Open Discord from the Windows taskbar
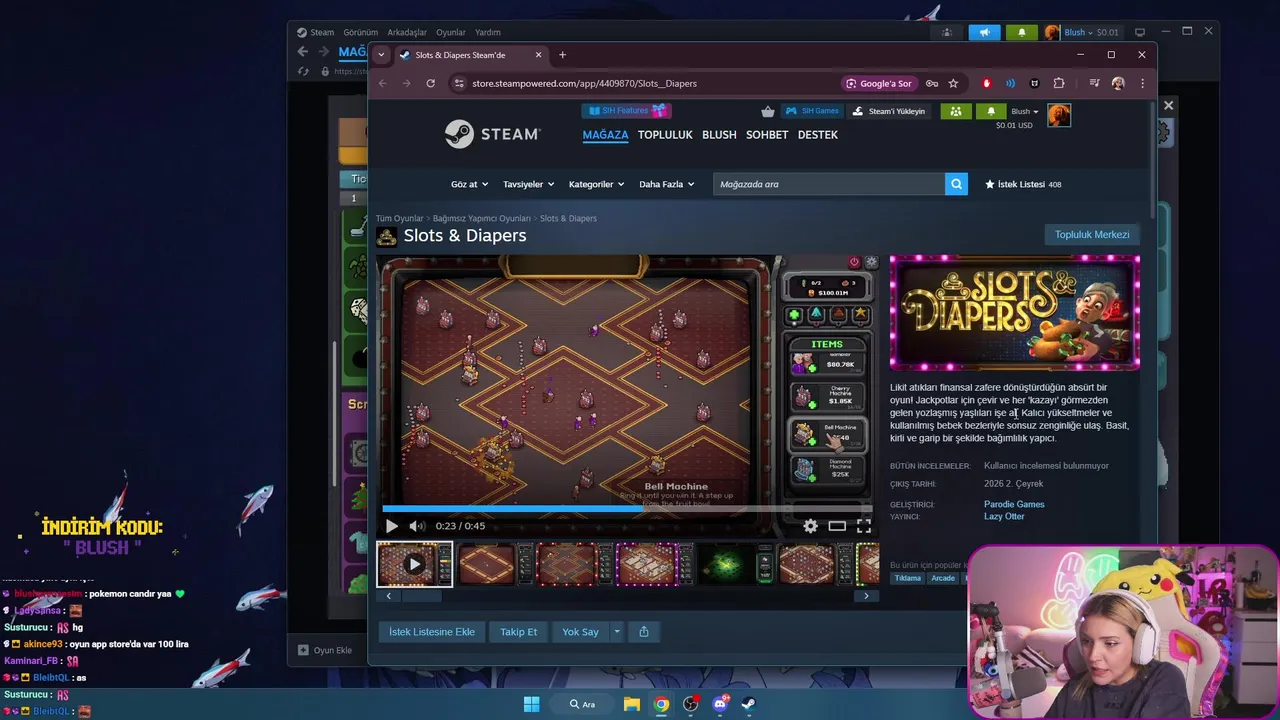 720,704
